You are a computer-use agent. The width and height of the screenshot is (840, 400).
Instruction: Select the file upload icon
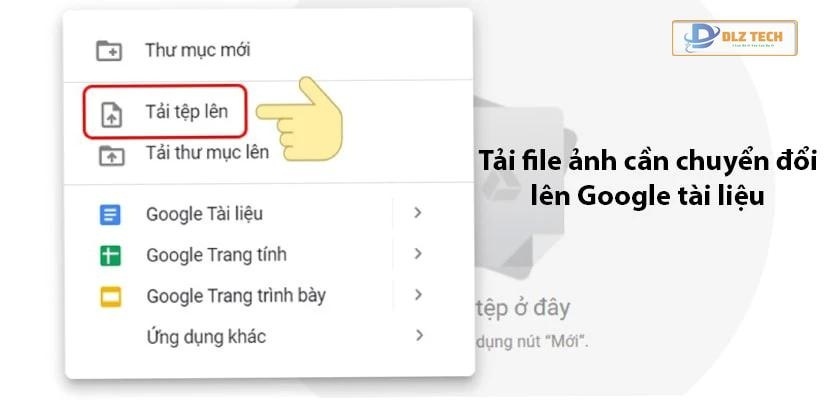point(111,114)
